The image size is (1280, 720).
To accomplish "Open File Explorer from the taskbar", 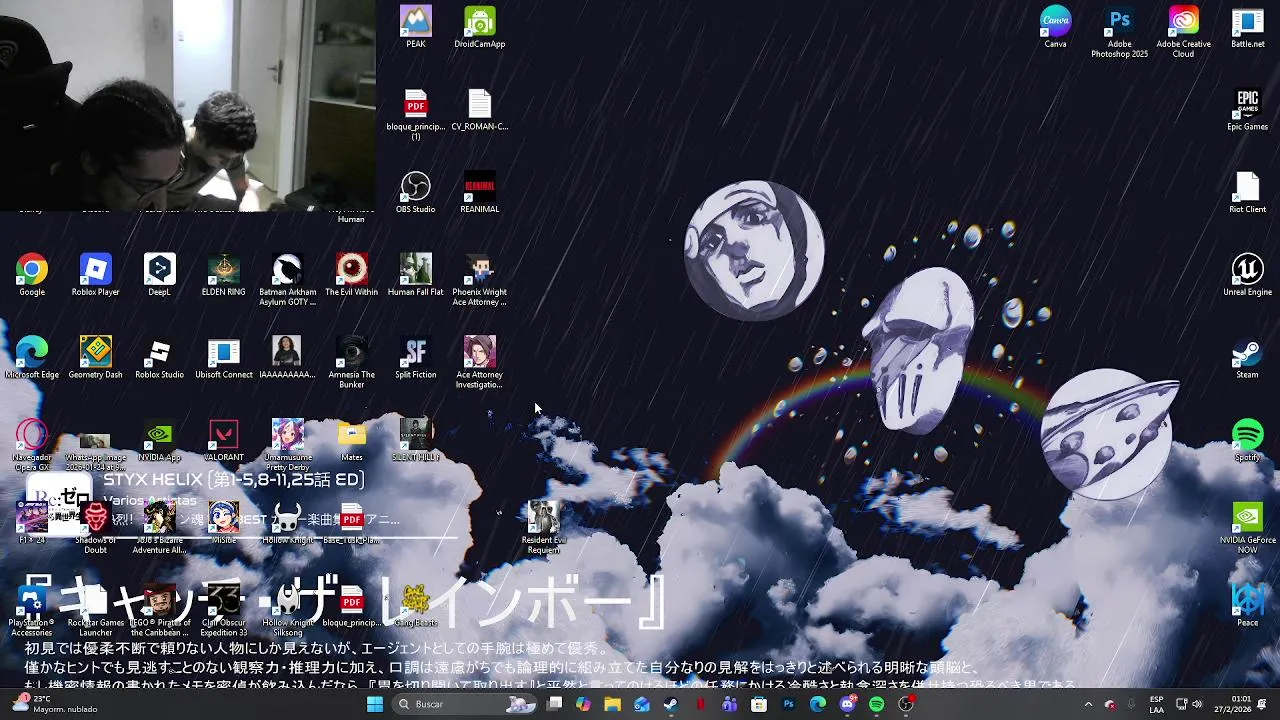I will tap(613, 704).
